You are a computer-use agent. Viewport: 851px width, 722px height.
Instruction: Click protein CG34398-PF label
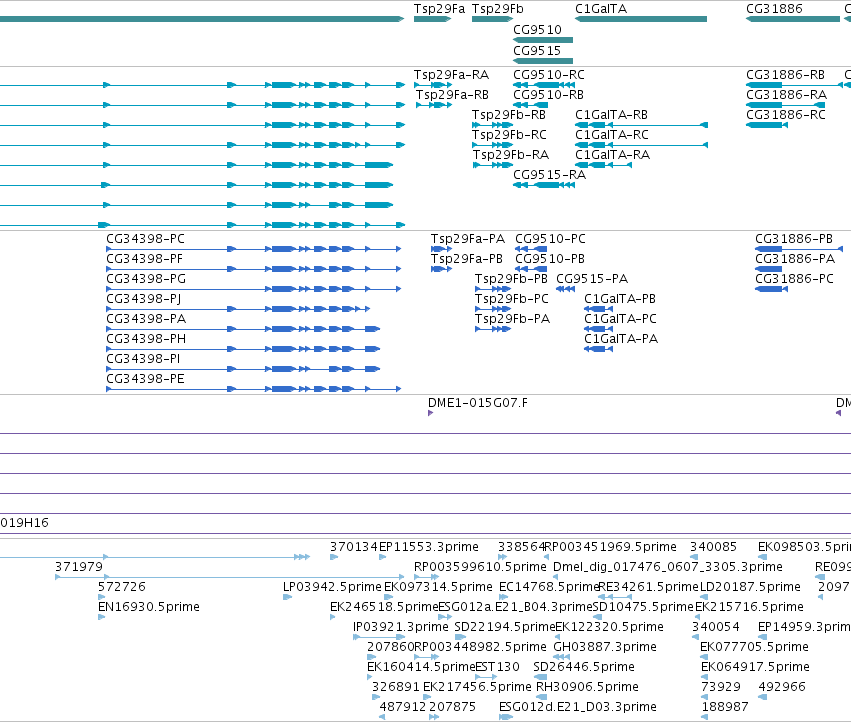pyautogui.click(x=144, y=259)
